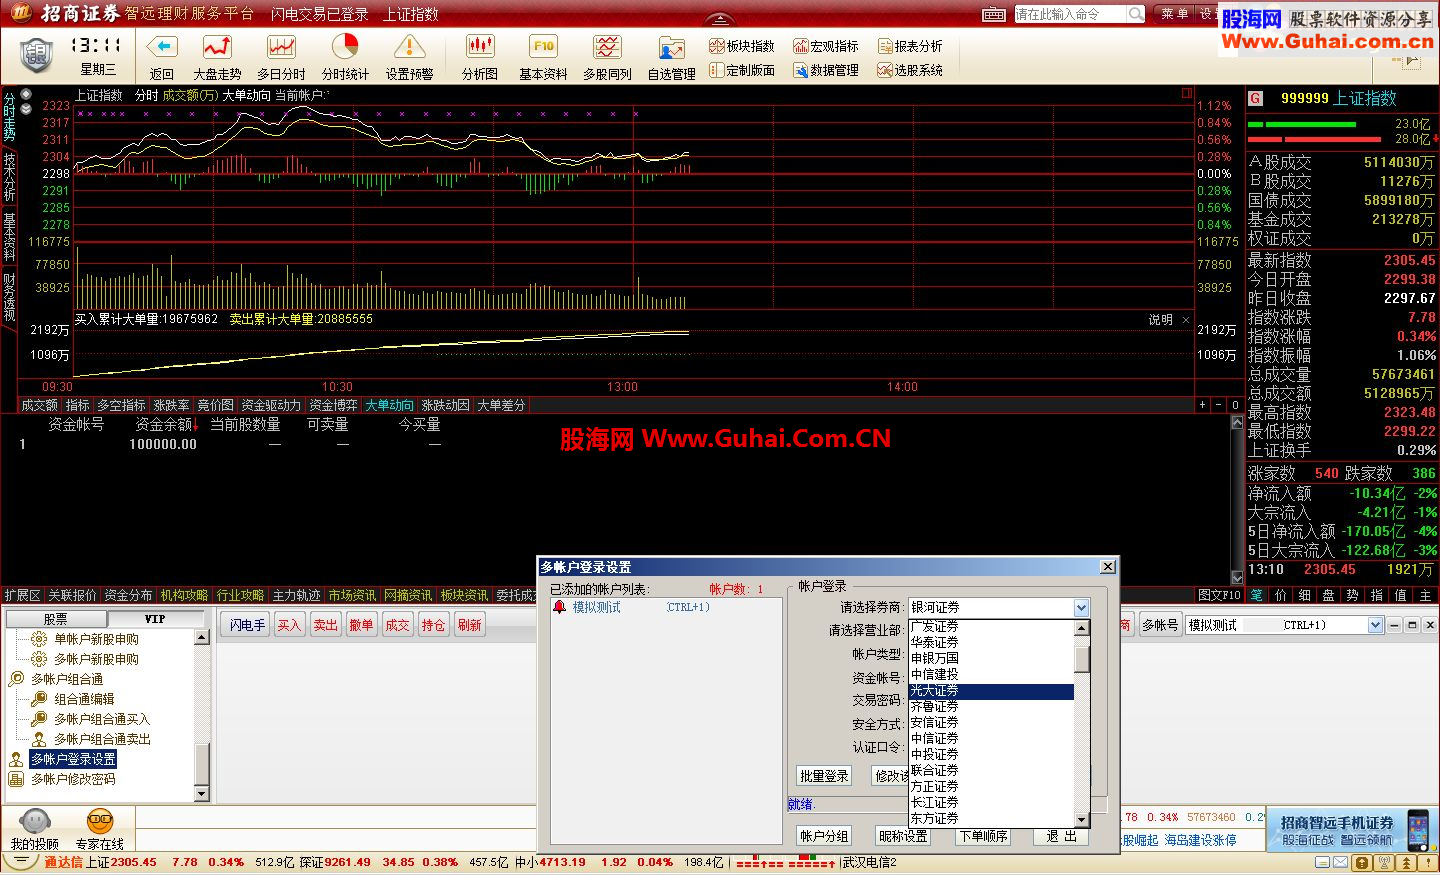Open 分析图 candlestick icon

pyautogui.click(x=480, y=47)
